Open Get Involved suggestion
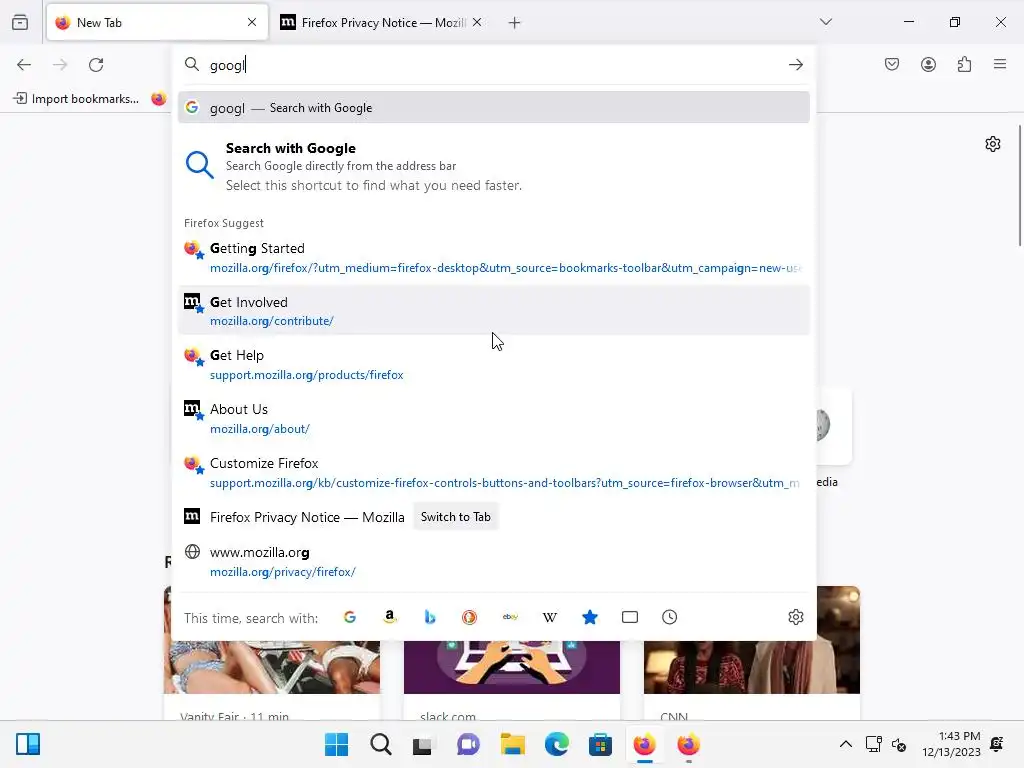The image size is (1024, 768). (x=494, y=311)
